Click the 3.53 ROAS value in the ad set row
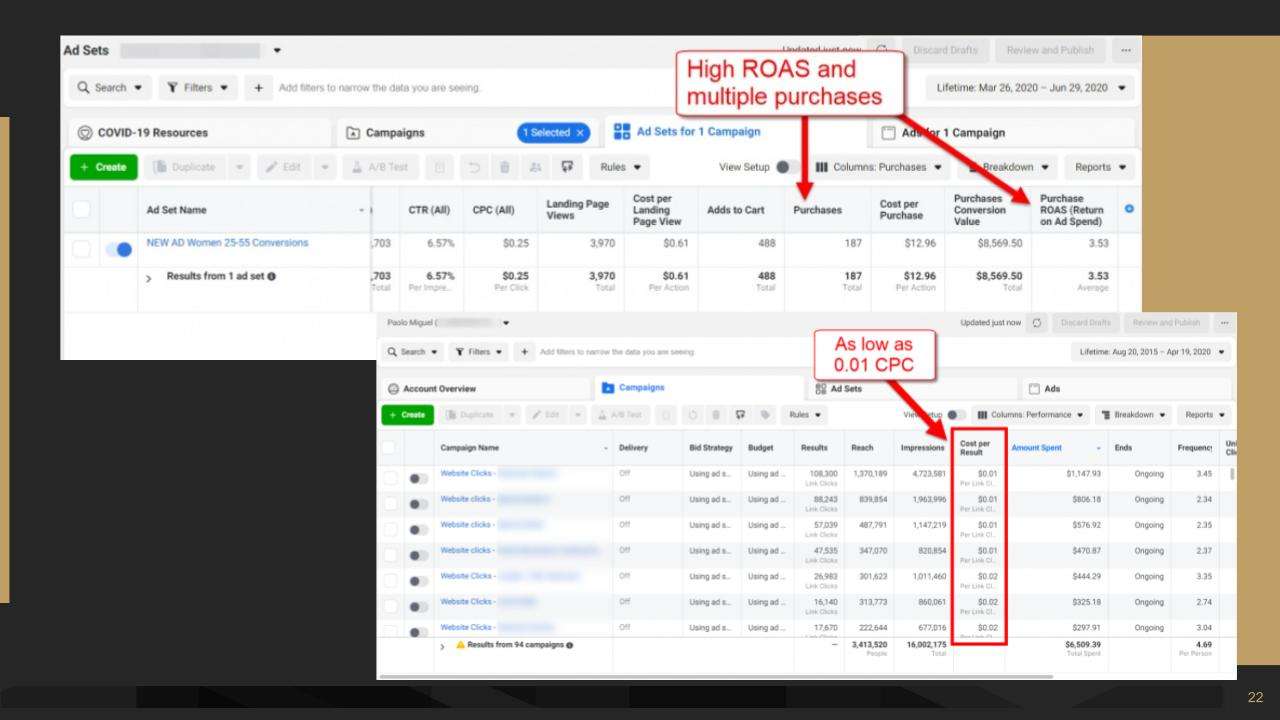Screen dimensions: 1280x720 pos(1097,243)
